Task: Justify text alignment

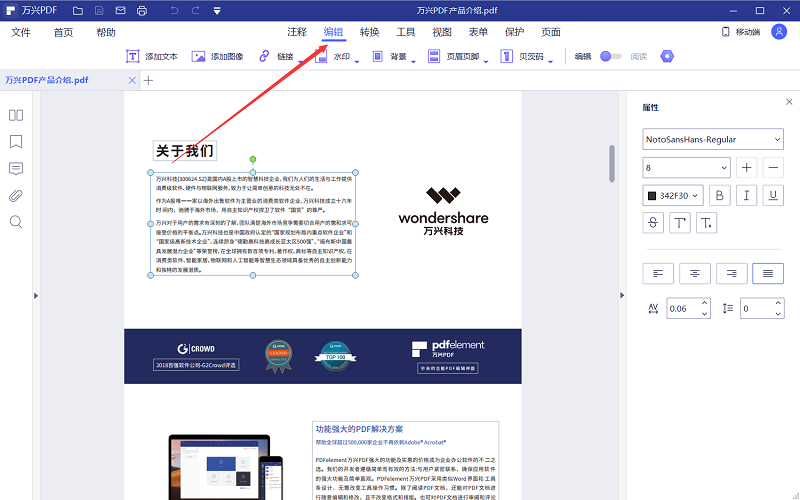Action: point(768,273)
